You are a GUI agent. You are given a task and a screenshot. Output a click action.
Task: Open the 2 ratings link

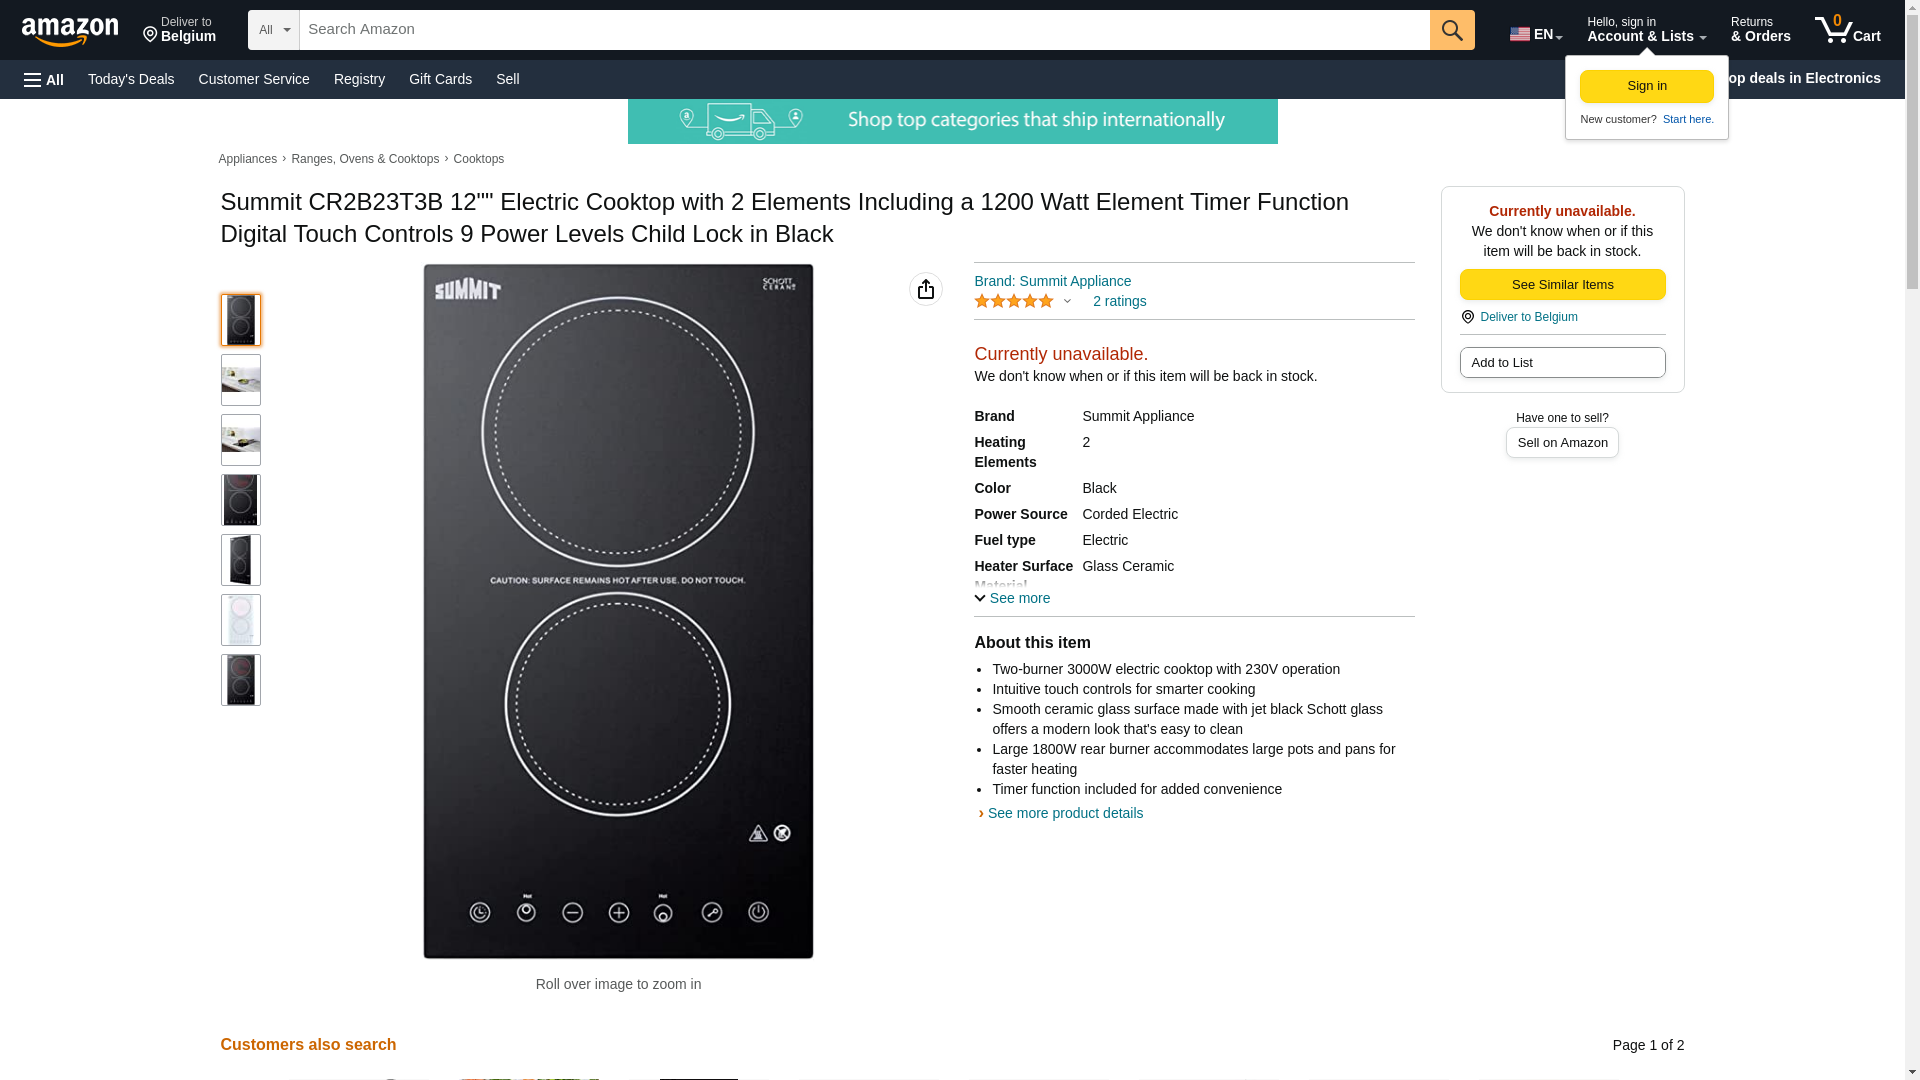point(1119,301)
